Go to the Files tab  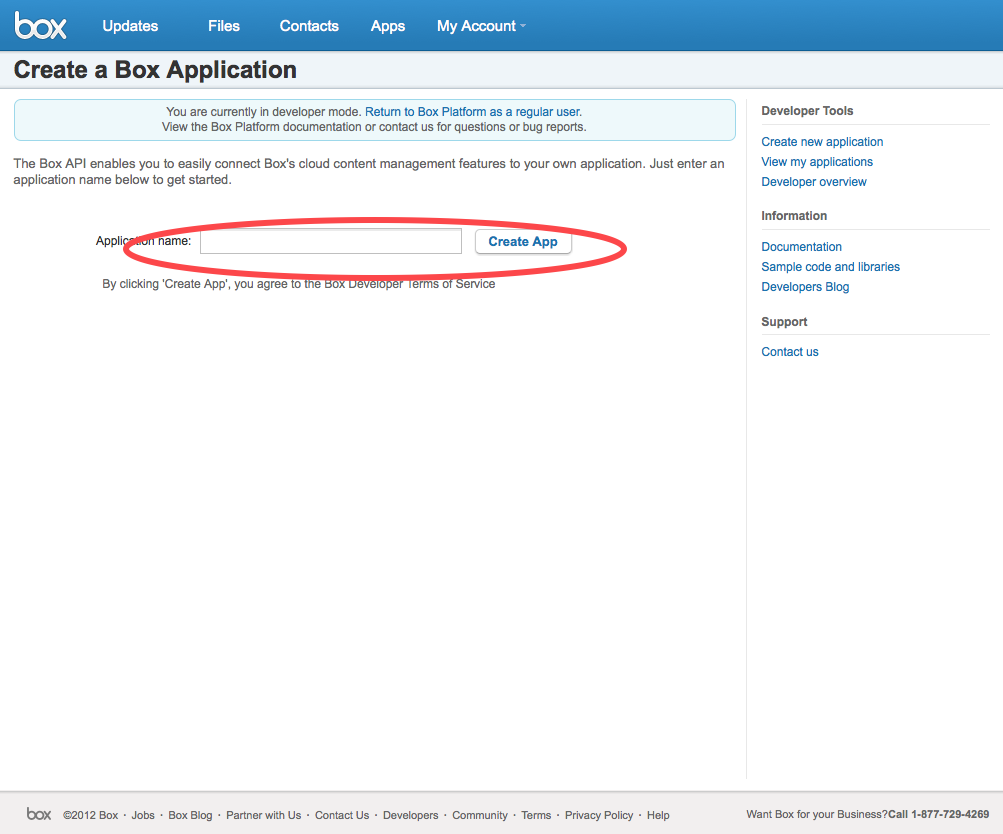224,26
